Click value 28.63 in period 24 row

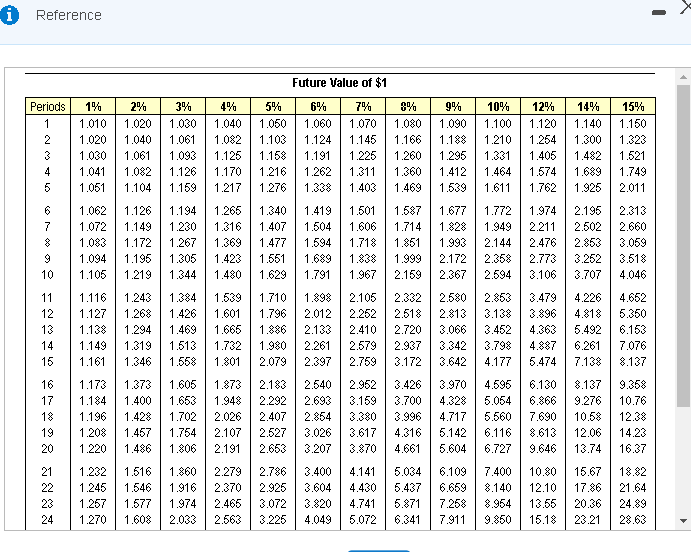click(x=632, y=520)
